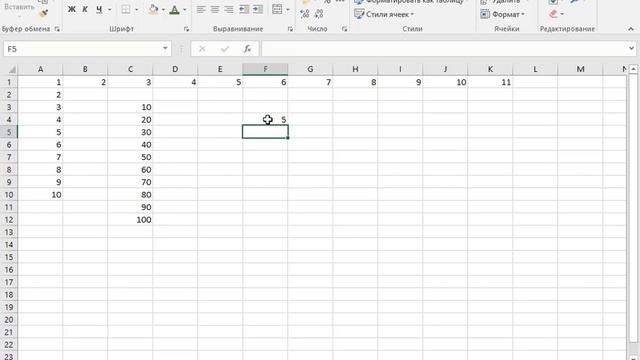Select cell A7 containing 7
Viewport: 640px width, 360px height.
click(40, 157)
